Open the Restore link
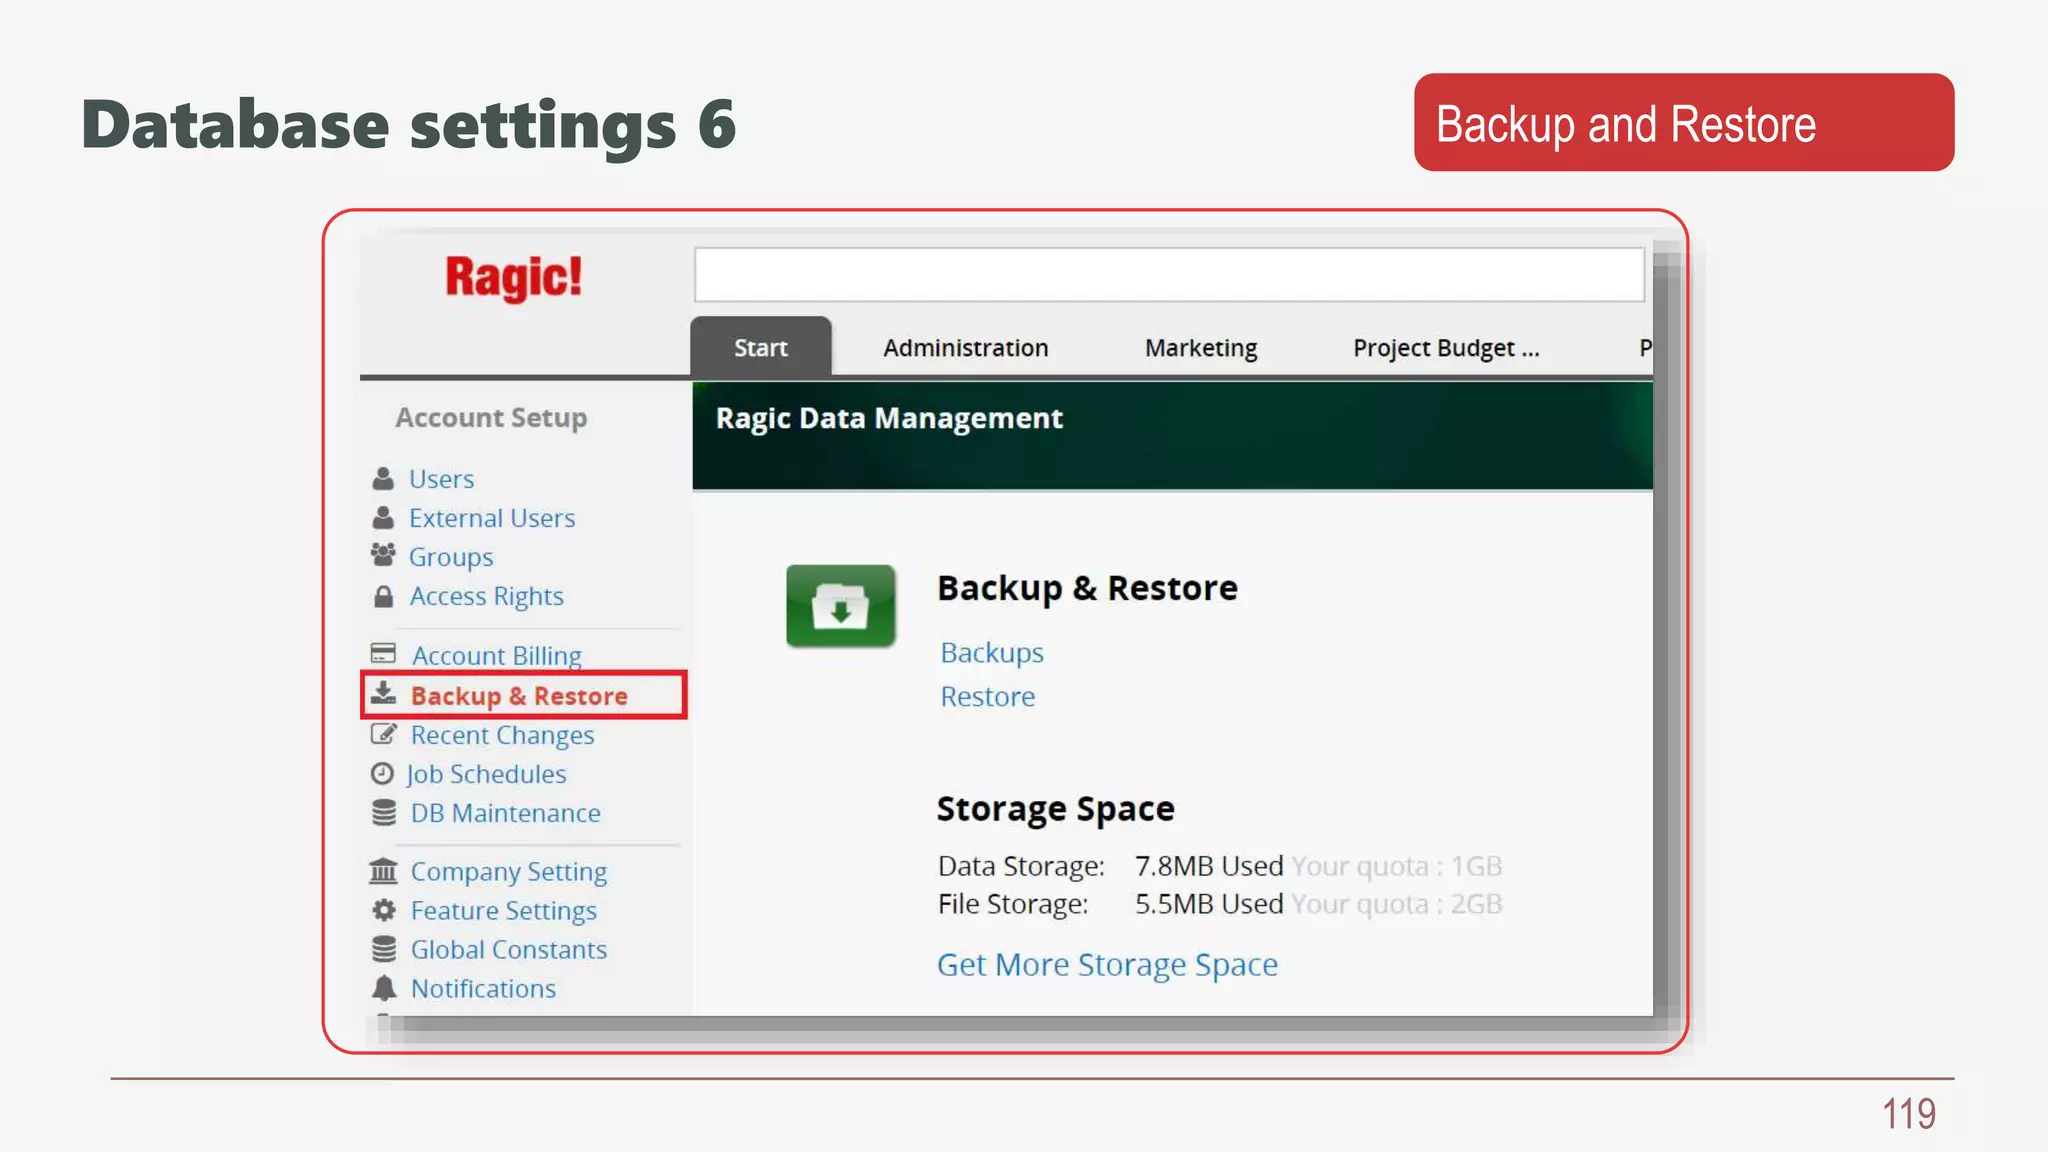The height and width of the screenshot is (1152, 2048). 988,696
